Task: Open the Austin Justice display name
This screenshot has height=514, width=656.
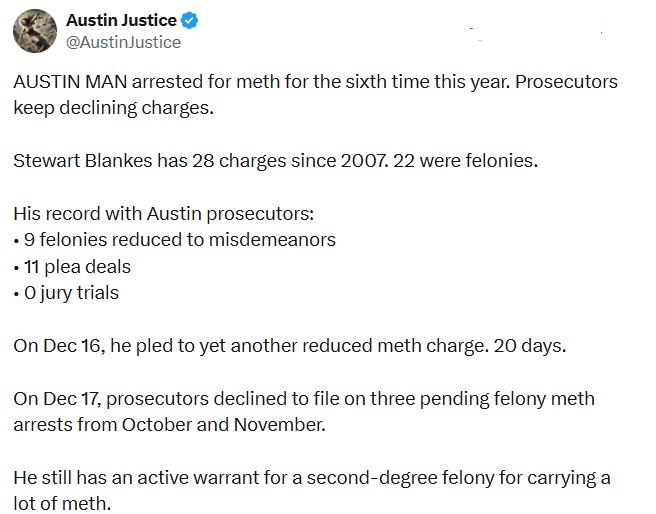Action: tap(121, 21)
